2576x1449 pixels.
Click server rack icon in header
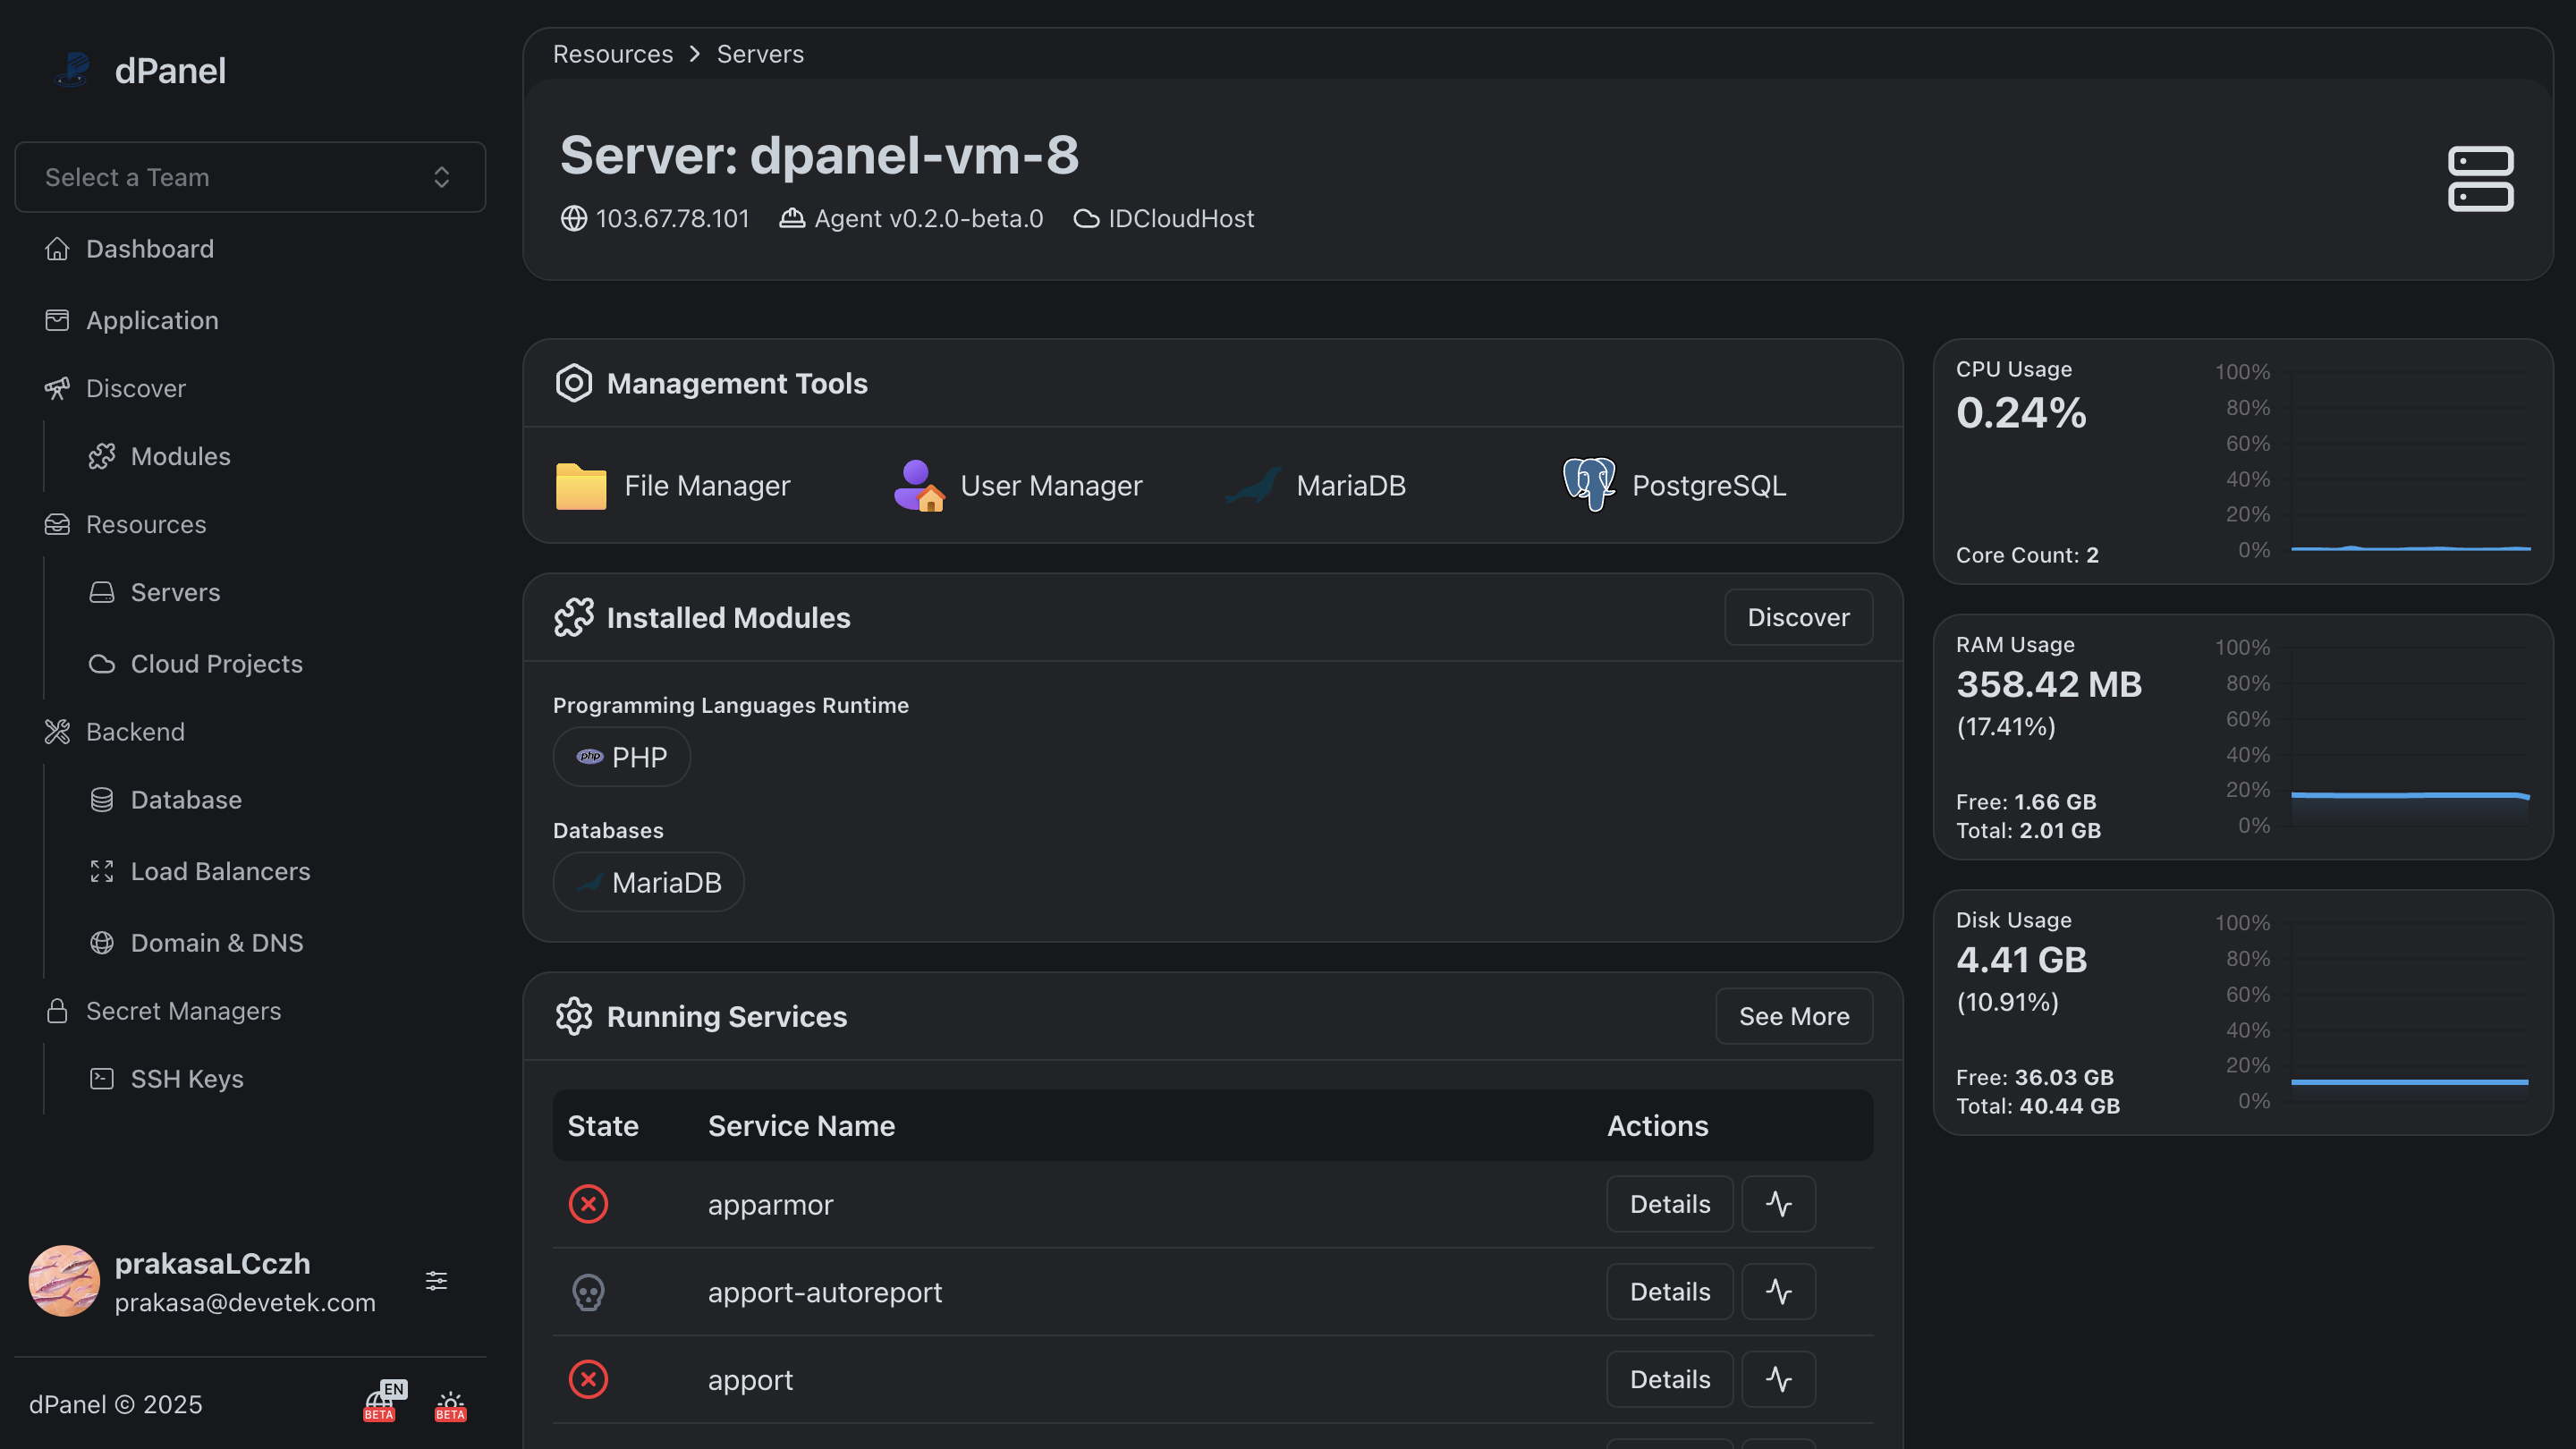click(2480, 179)
